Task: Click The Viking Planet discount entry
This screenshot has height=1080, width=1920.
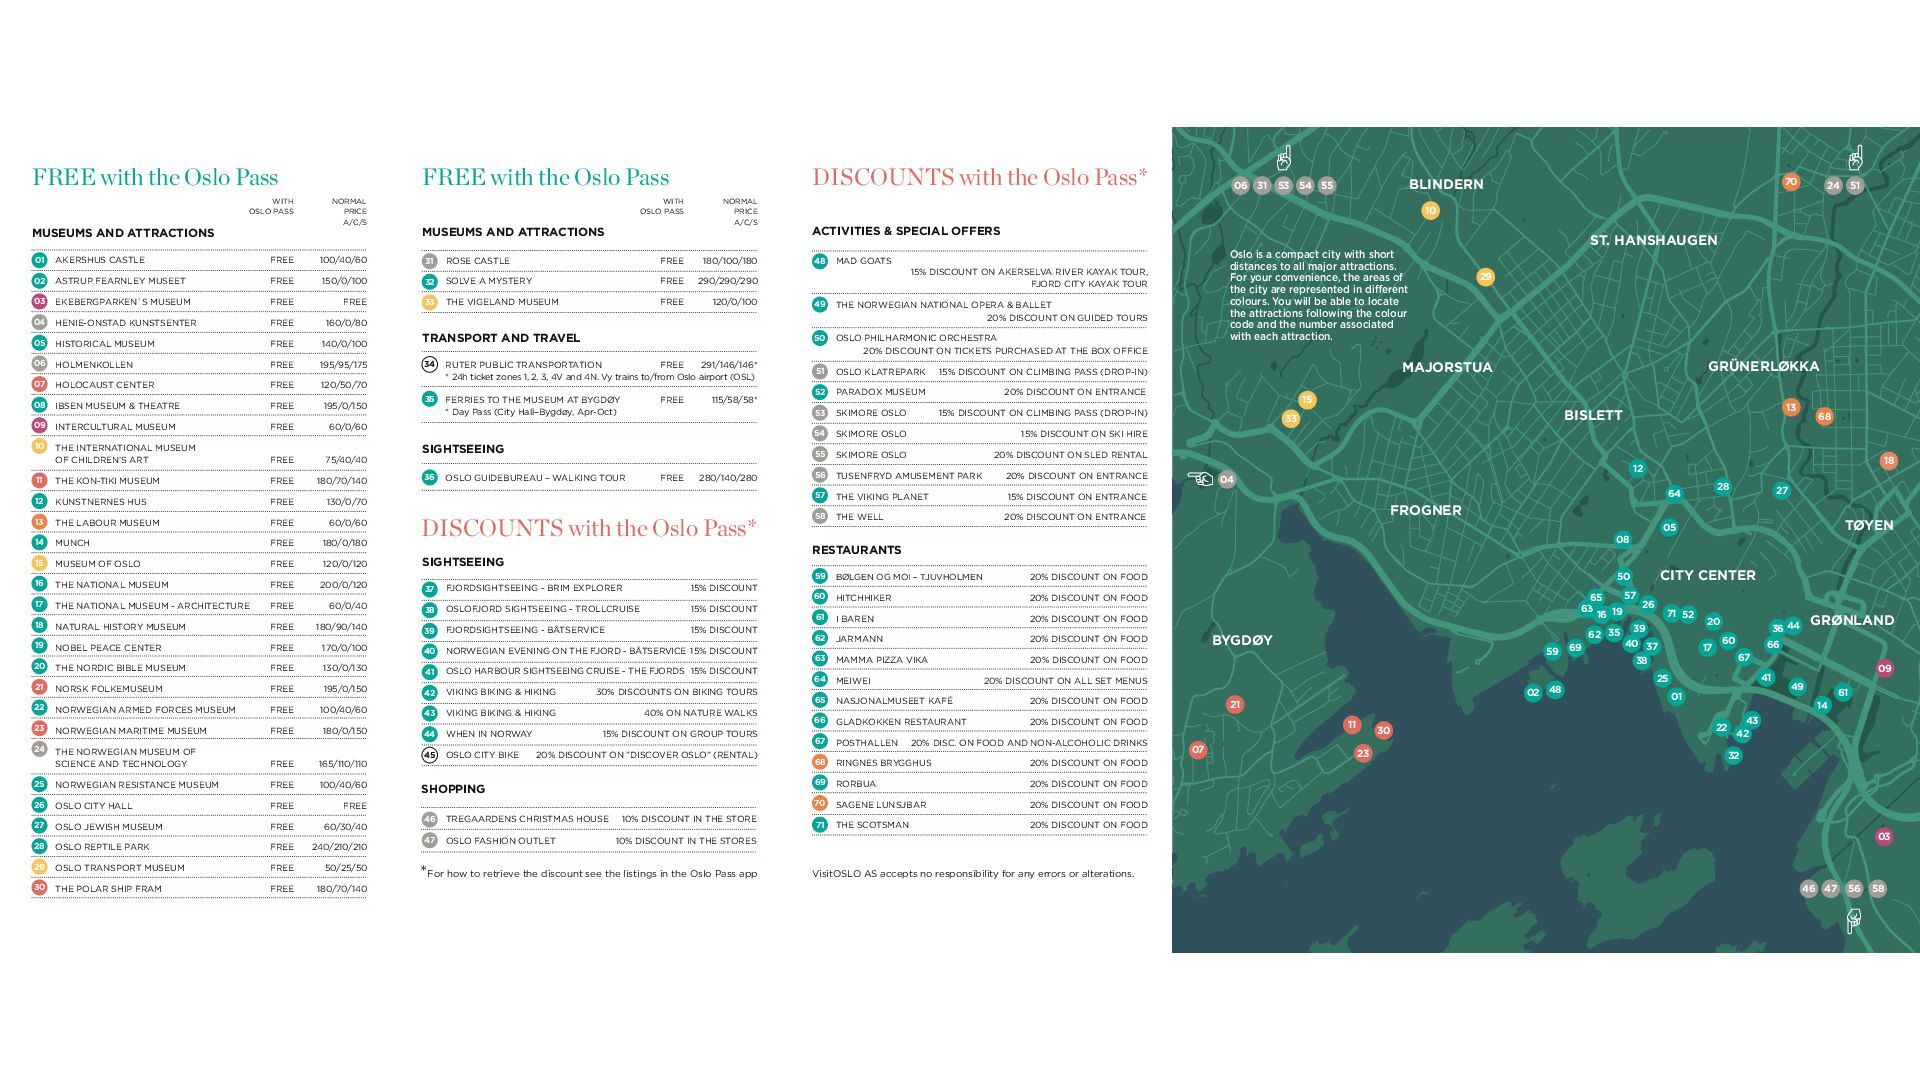Action: pos(882,496)
